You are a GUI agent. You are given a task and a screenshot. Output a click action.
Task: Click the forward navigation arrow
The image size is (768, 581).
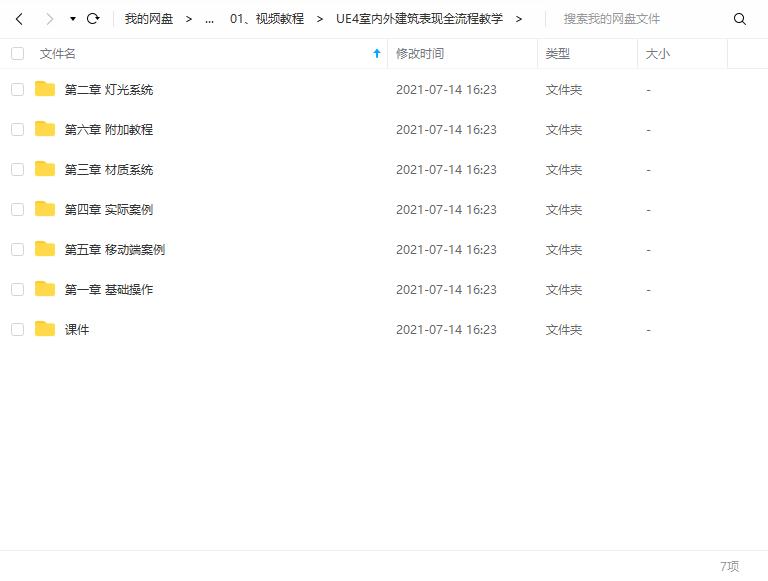(49, 19)
